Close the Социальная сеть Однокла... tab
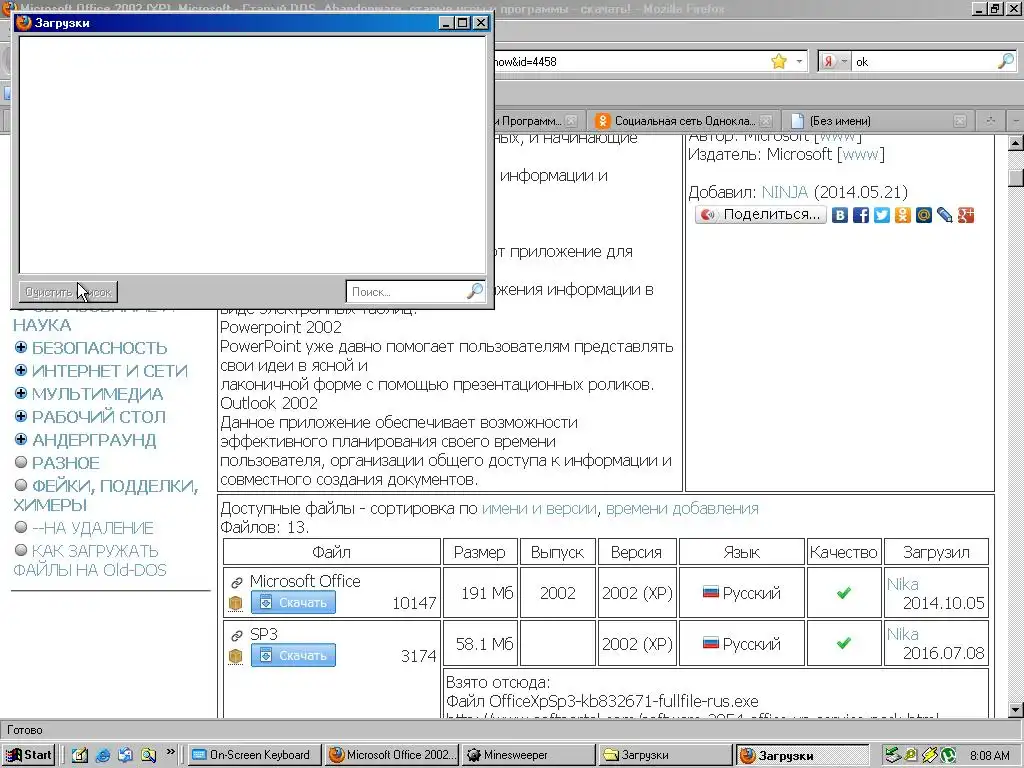 pos(765,121)
